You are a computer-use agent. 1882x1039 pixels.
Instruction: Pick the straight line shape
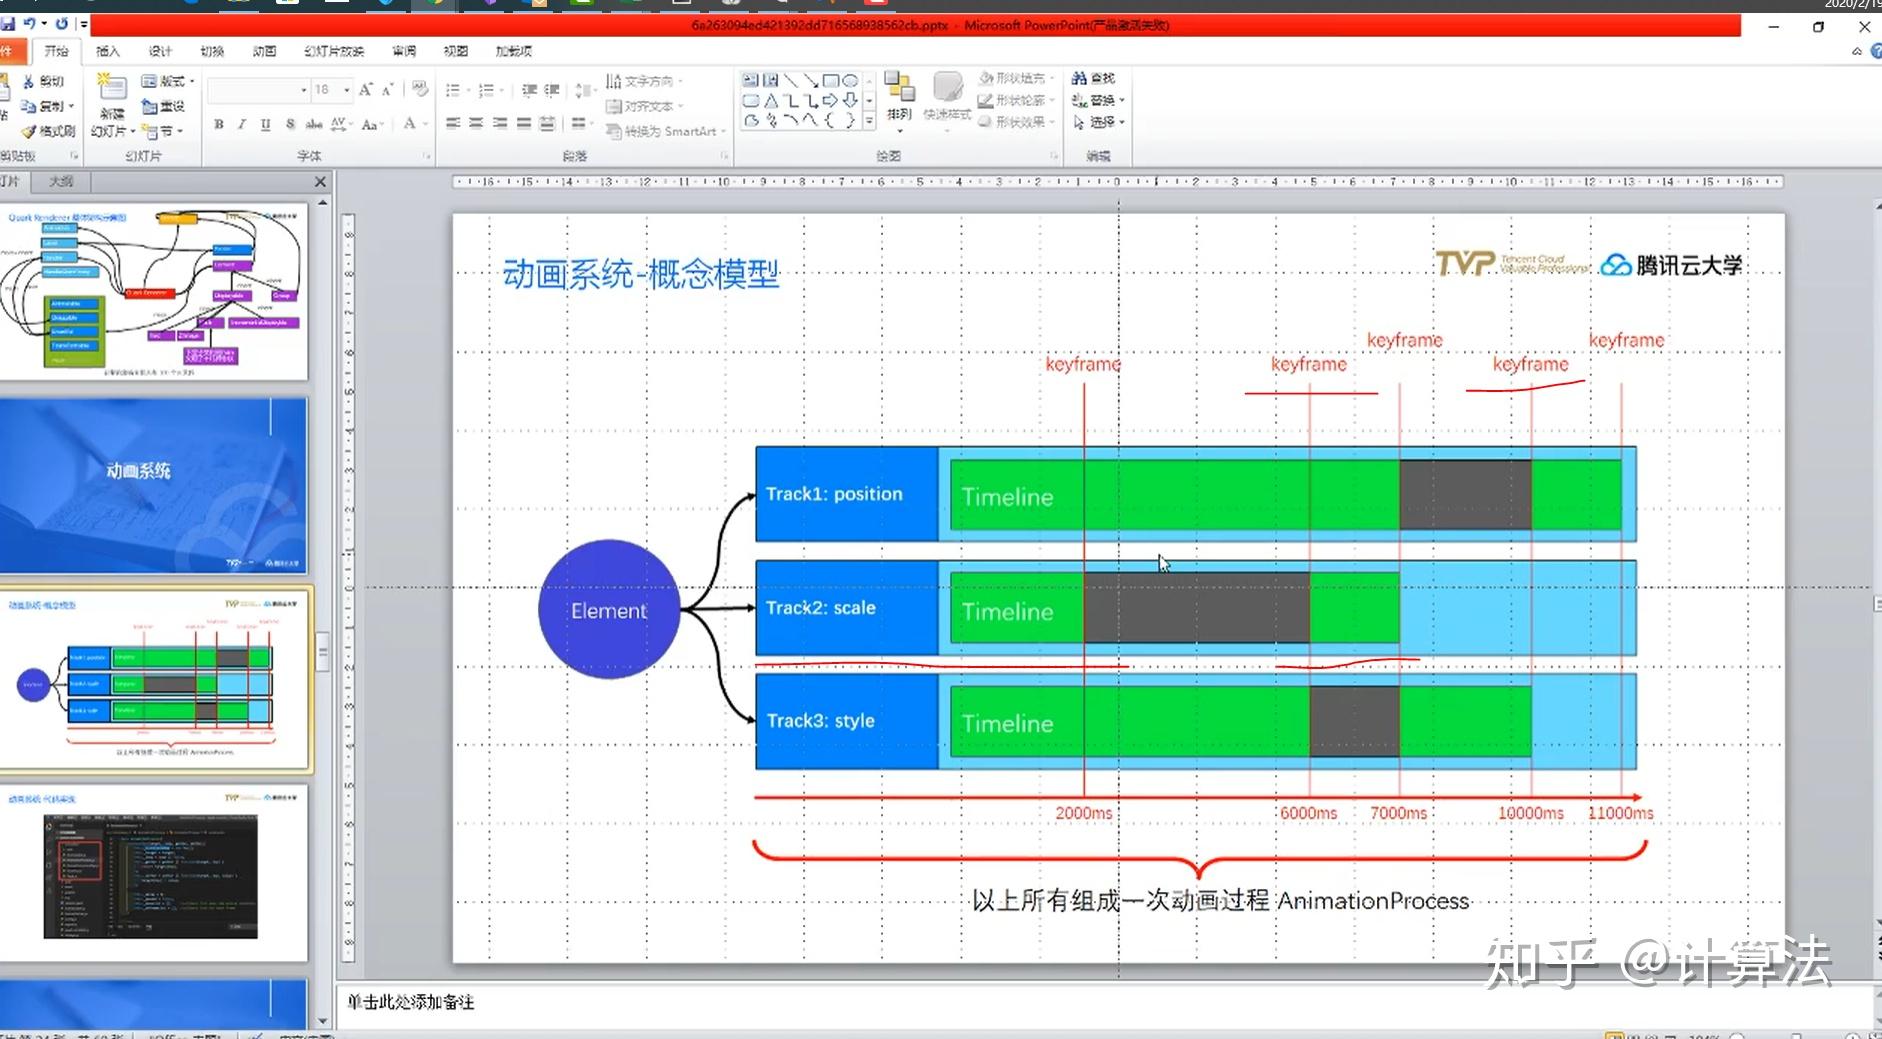click(791, 80)
